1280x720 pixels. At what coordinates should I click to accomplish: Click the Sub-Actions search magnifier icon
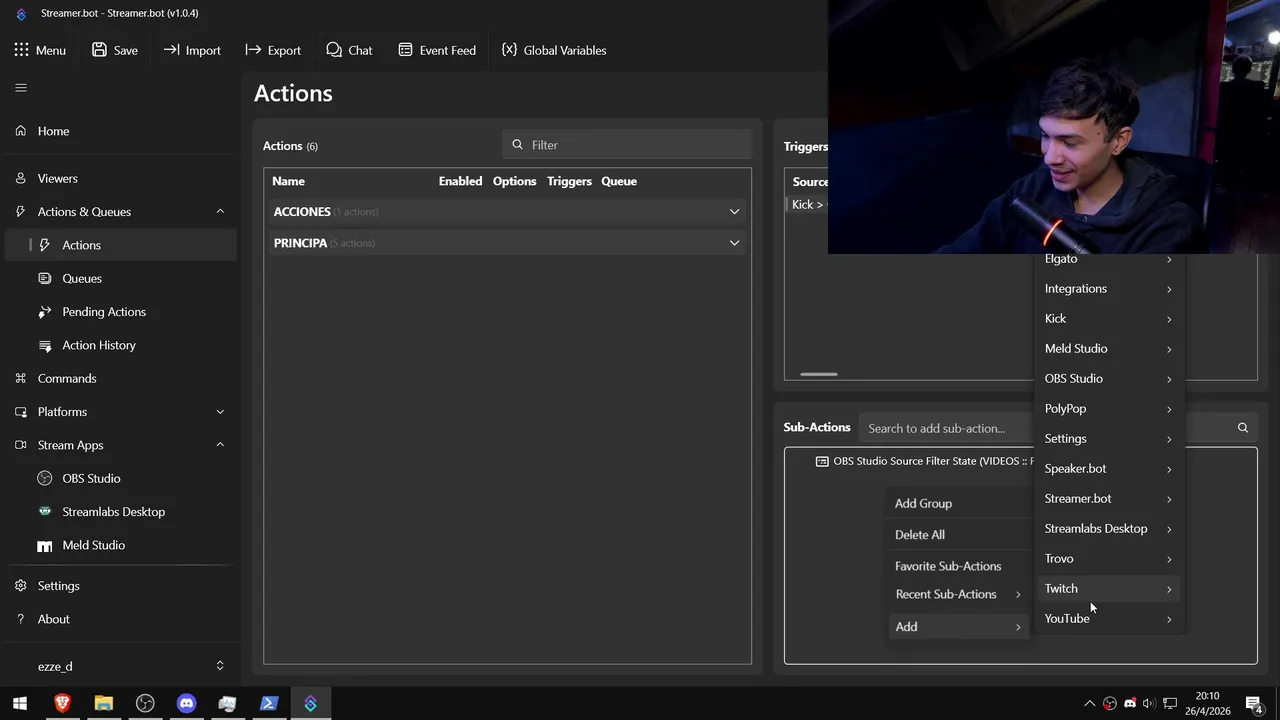[x=1243, y=428]
